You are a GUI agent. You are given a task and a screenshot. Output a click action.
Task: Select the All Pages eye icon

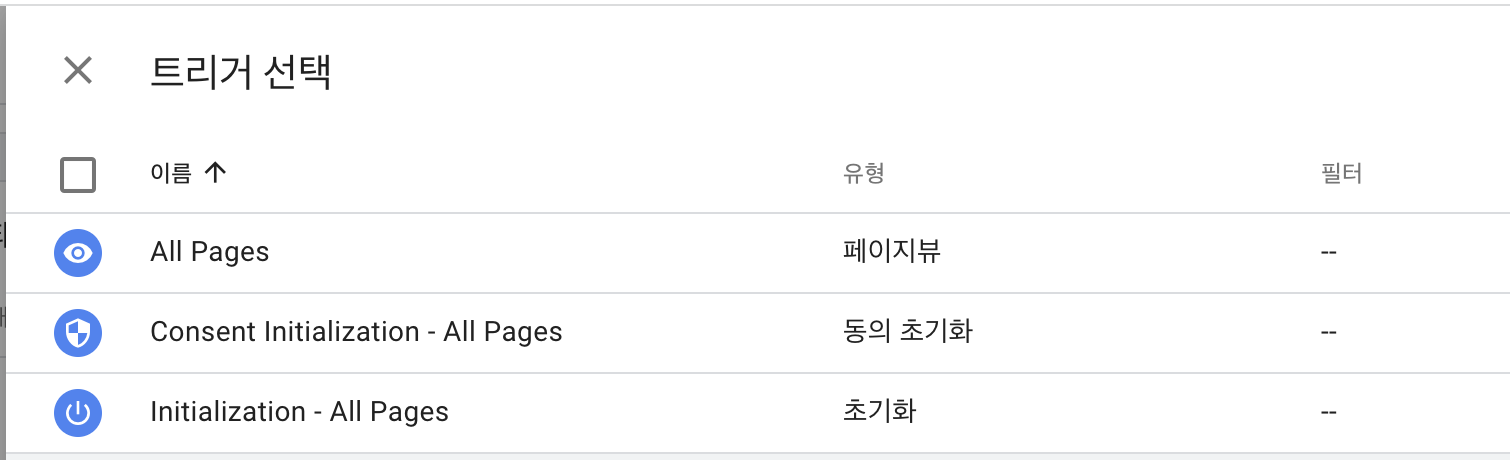pyautogui.click(x=78, y=253)
